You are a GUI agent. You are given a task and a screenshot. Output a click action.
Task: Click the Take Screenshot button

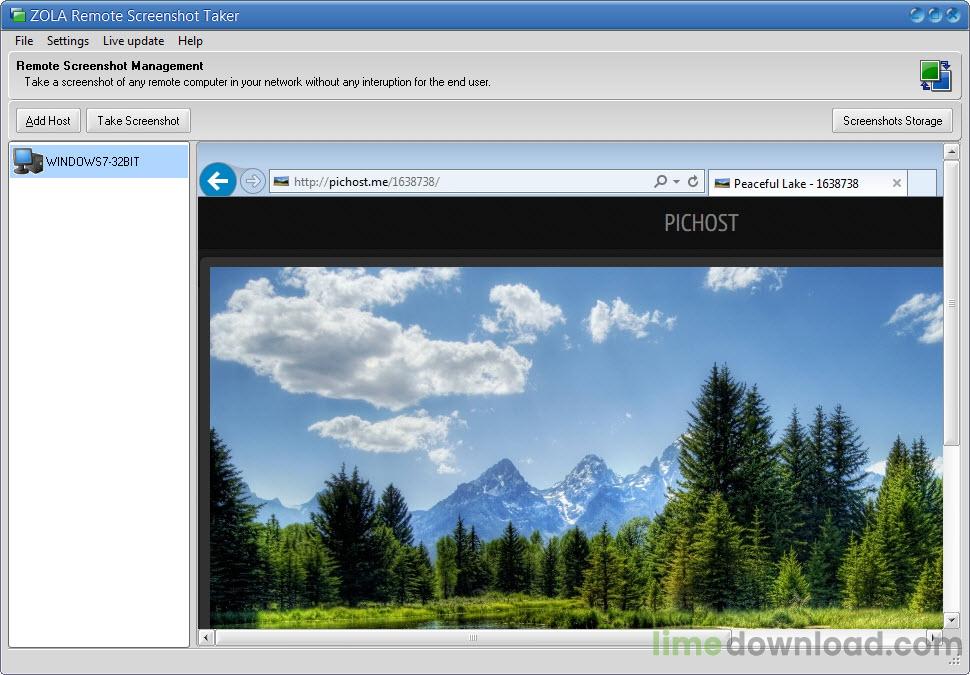point(137,120)
